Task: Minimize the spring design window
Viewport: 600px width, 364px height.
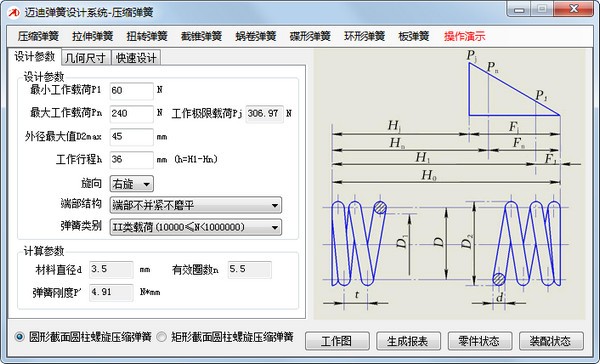Action: point(520,9)
